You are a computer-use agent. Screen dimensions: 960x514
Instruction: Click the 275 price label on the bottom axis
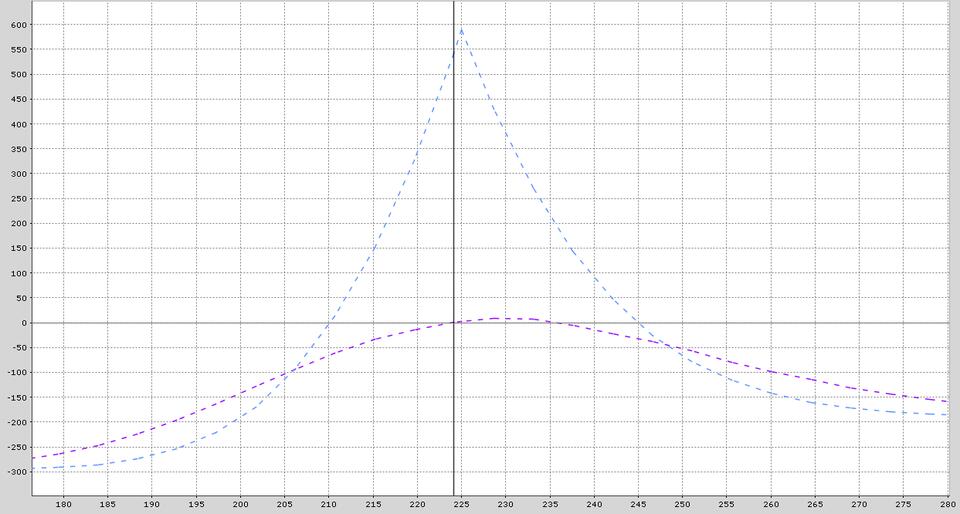(x=904, y=504)
